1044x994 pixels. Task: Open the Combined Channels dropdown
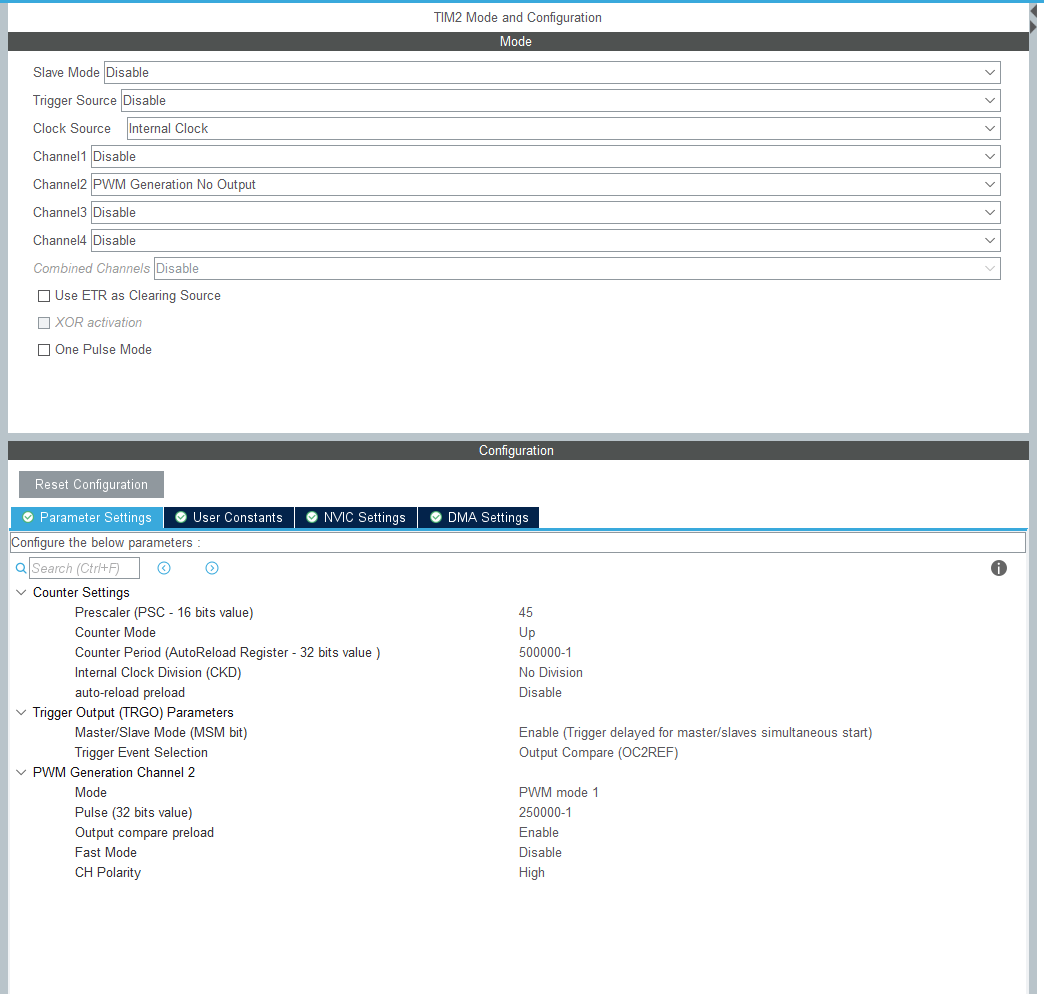[577, 268]
